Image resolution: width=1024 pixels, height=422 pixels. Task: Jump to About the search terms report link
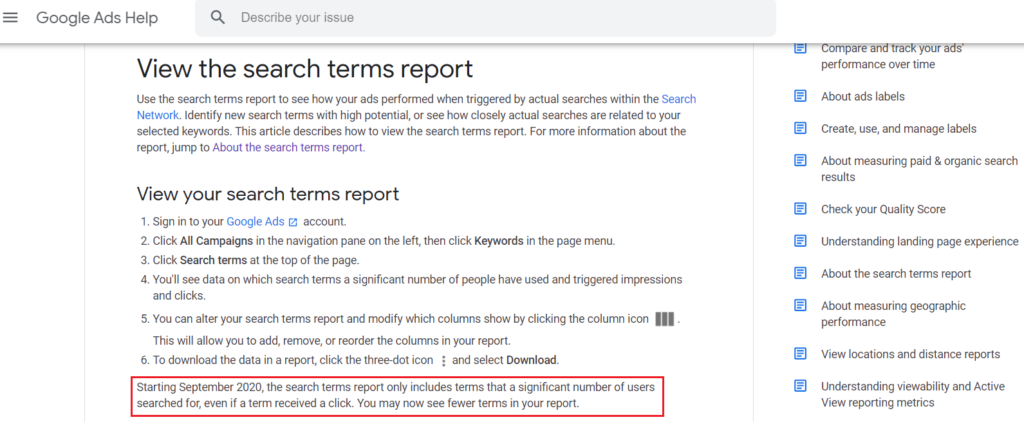tap(289, 147)
